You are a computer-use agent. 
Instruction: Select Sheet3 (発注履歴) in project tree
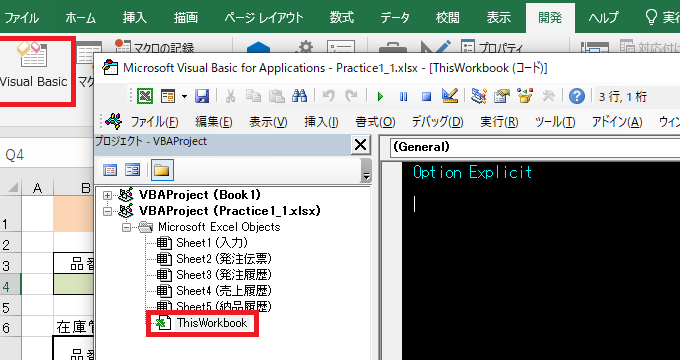click(x=224, y=275)
